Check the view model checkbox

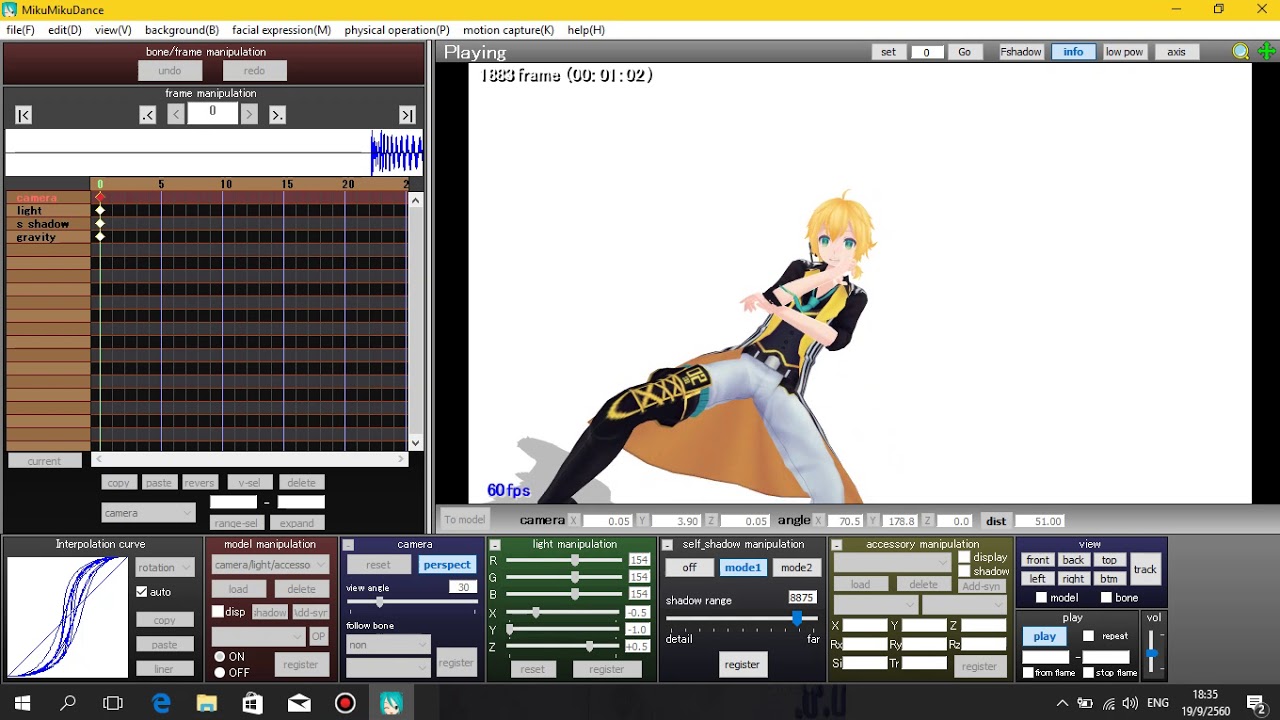click(x=1041, y=598)
